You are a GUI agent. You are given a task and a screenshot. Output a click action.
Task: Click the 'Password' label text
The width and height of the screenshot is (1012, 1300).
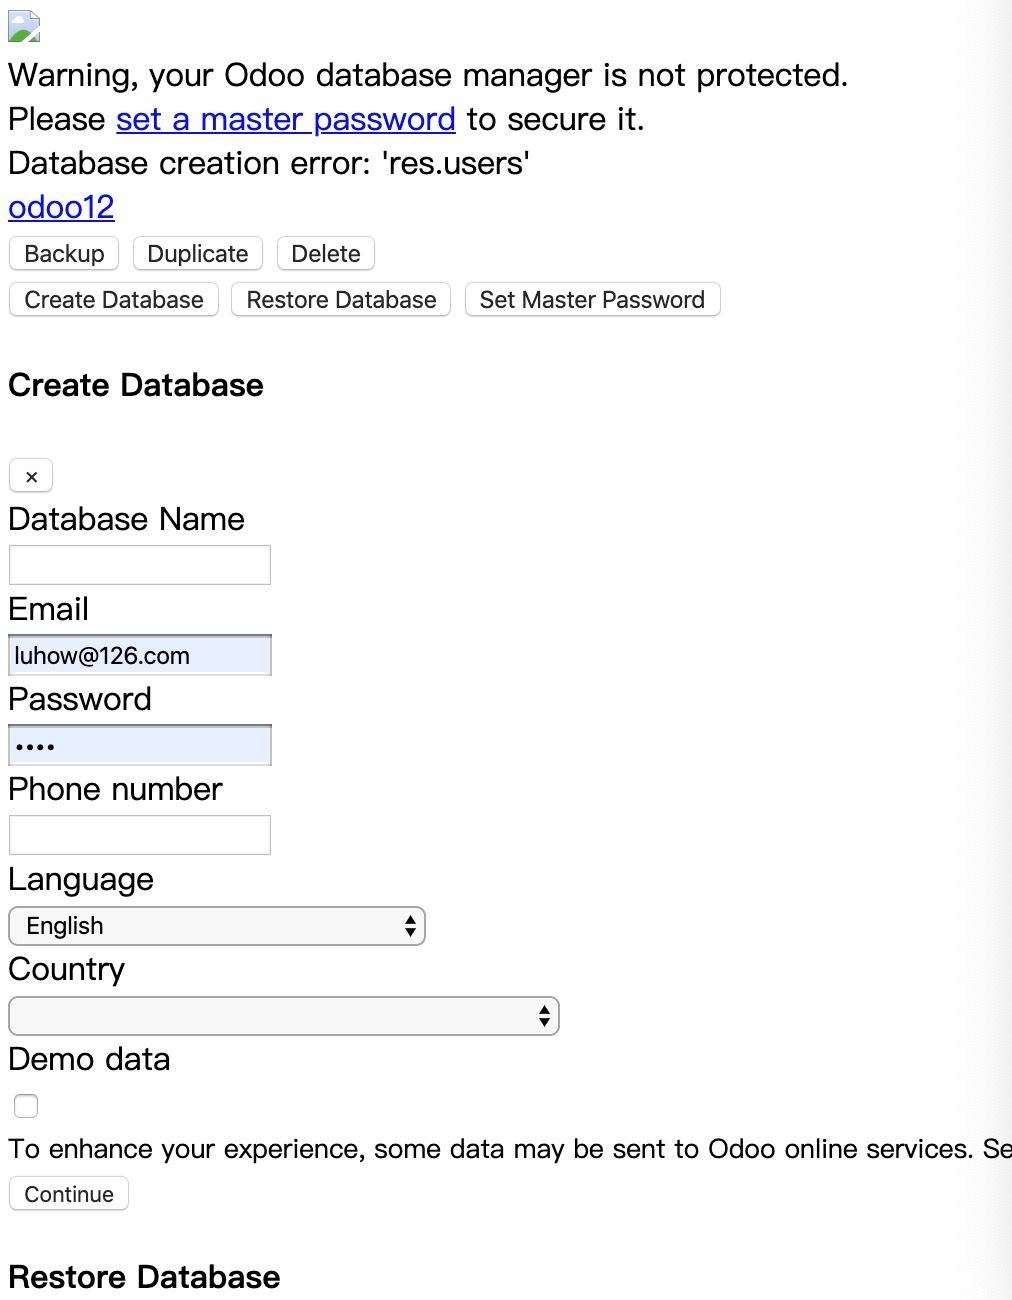80,699
